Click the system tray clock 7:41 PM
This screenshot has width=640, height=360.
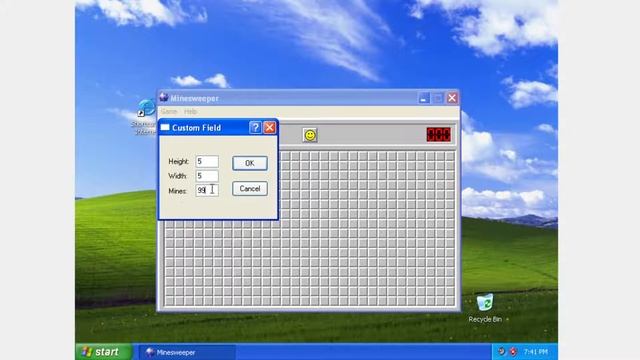536,352
